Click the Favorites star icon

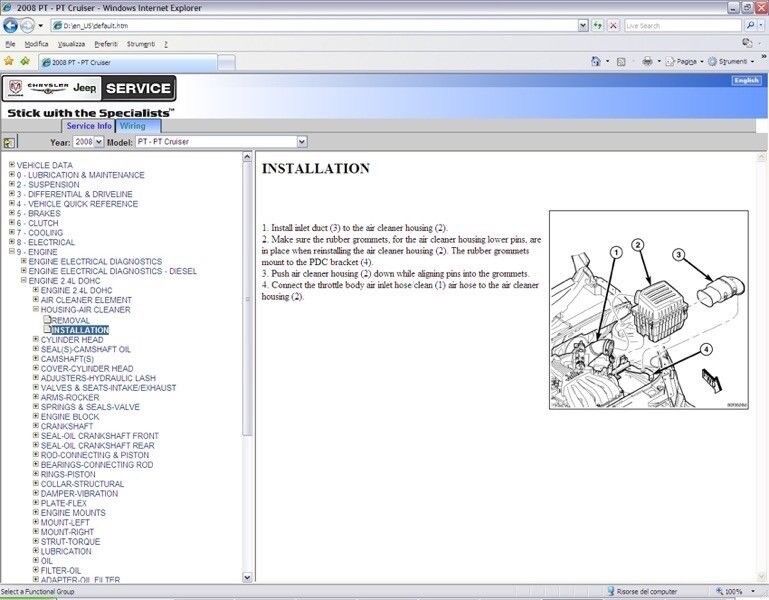click(x=9, y=61)
